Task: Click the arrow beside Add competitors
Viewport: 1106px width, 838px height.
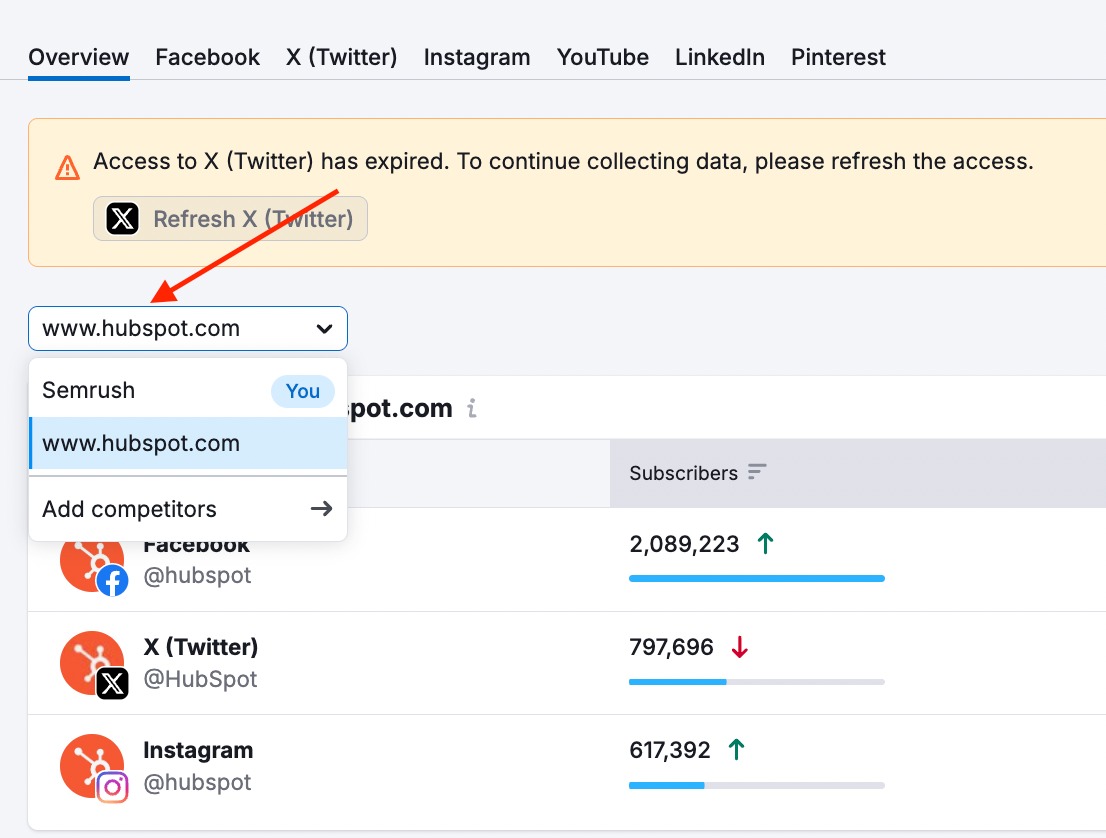Action: tap(322, 509)
